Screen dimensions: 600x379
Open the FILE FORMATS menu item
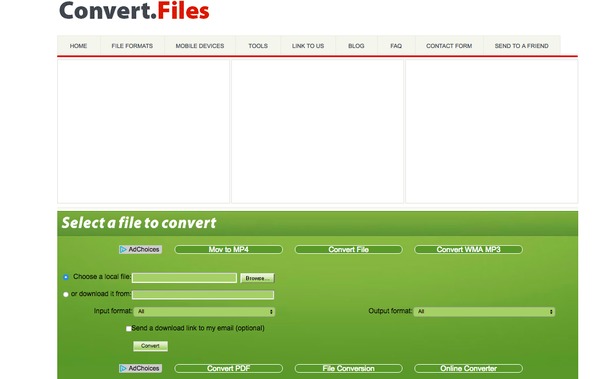(x=132, y=46)
